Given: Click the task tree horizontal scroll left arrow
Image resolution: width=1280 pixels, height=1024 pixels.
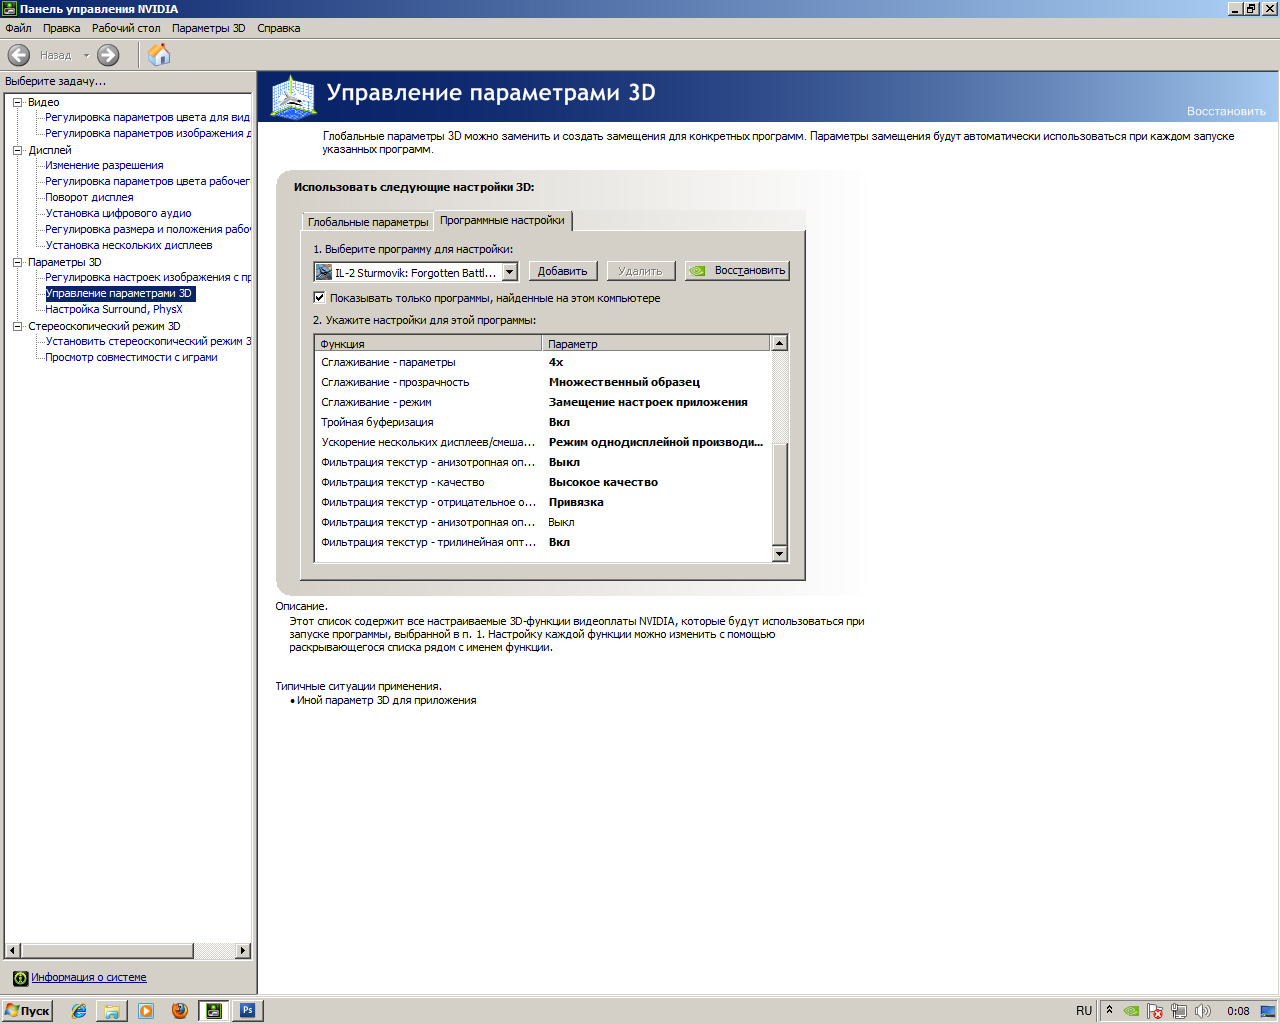Looking at the screenshot, I should tap(13, 951).
